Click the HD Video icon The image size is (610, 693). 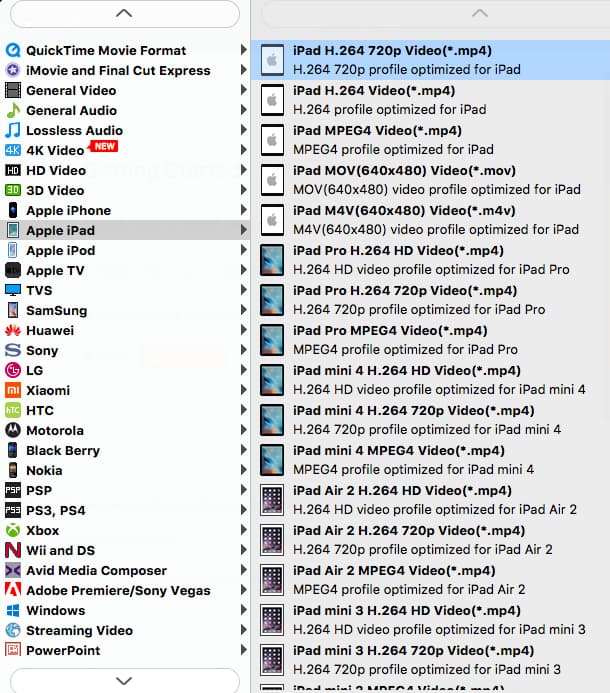pyautogui.click(x=13, y=170)
